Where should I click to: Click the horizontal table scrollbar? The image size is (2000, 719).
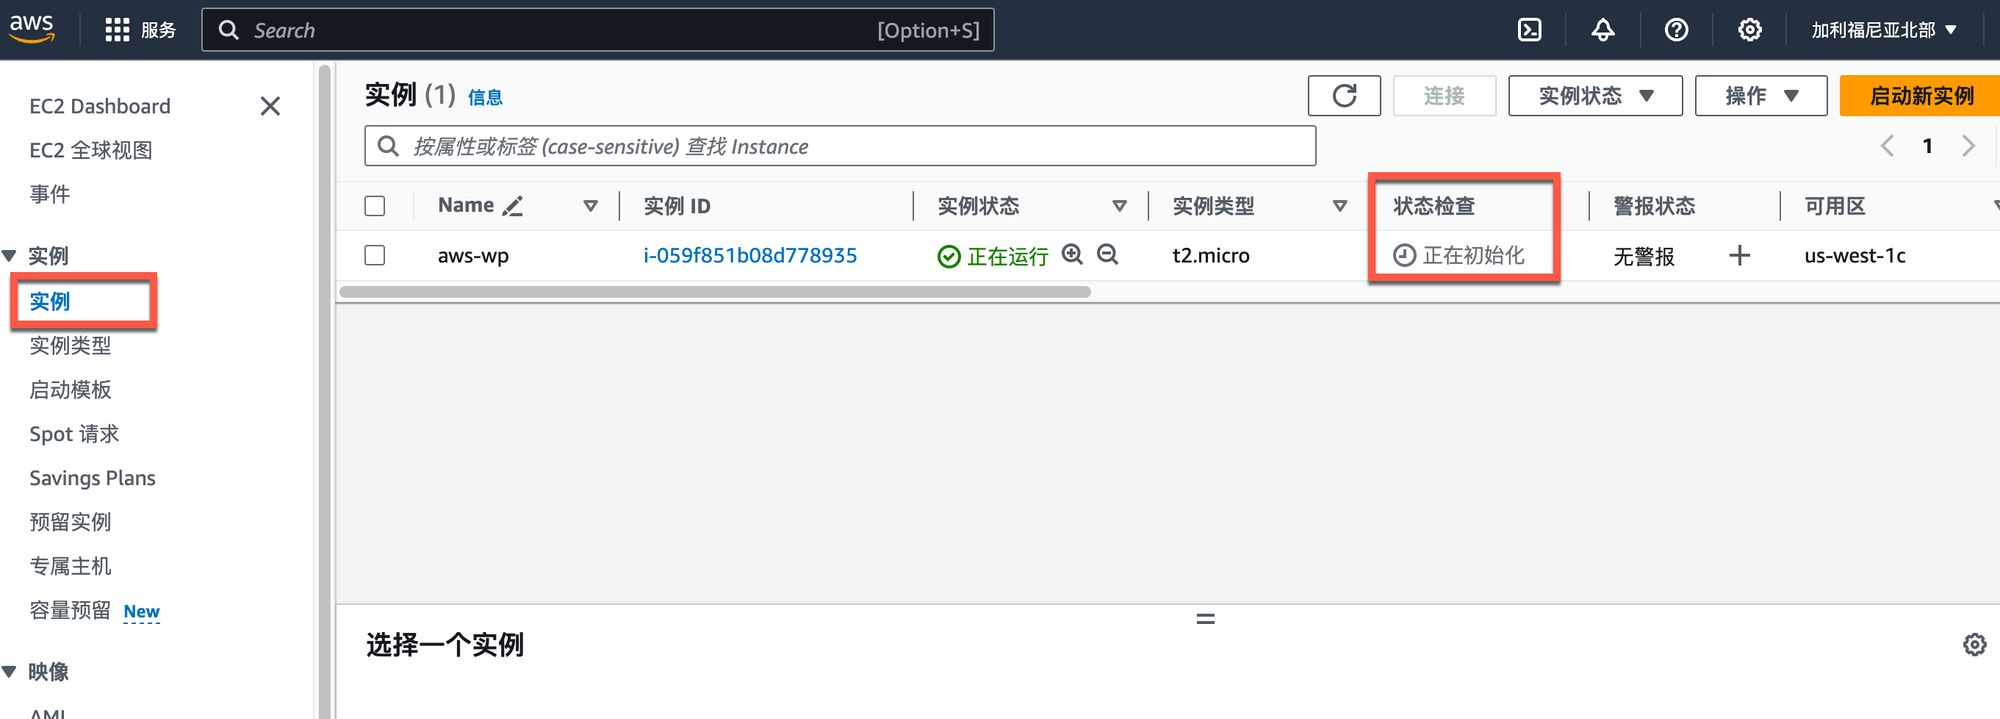pyautogui.click(x=715, y=292)
